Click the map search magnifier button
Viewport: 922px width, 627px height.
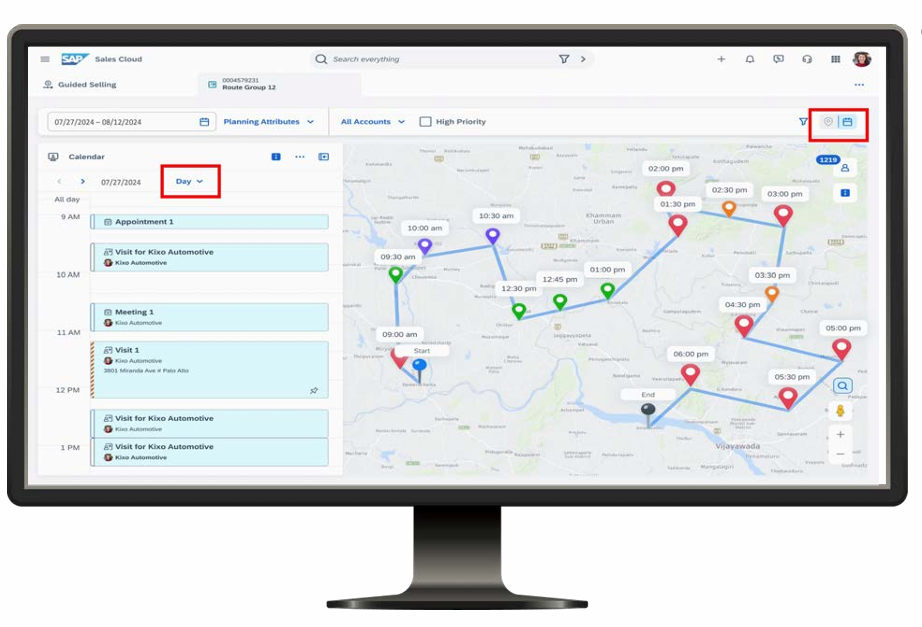843,386
